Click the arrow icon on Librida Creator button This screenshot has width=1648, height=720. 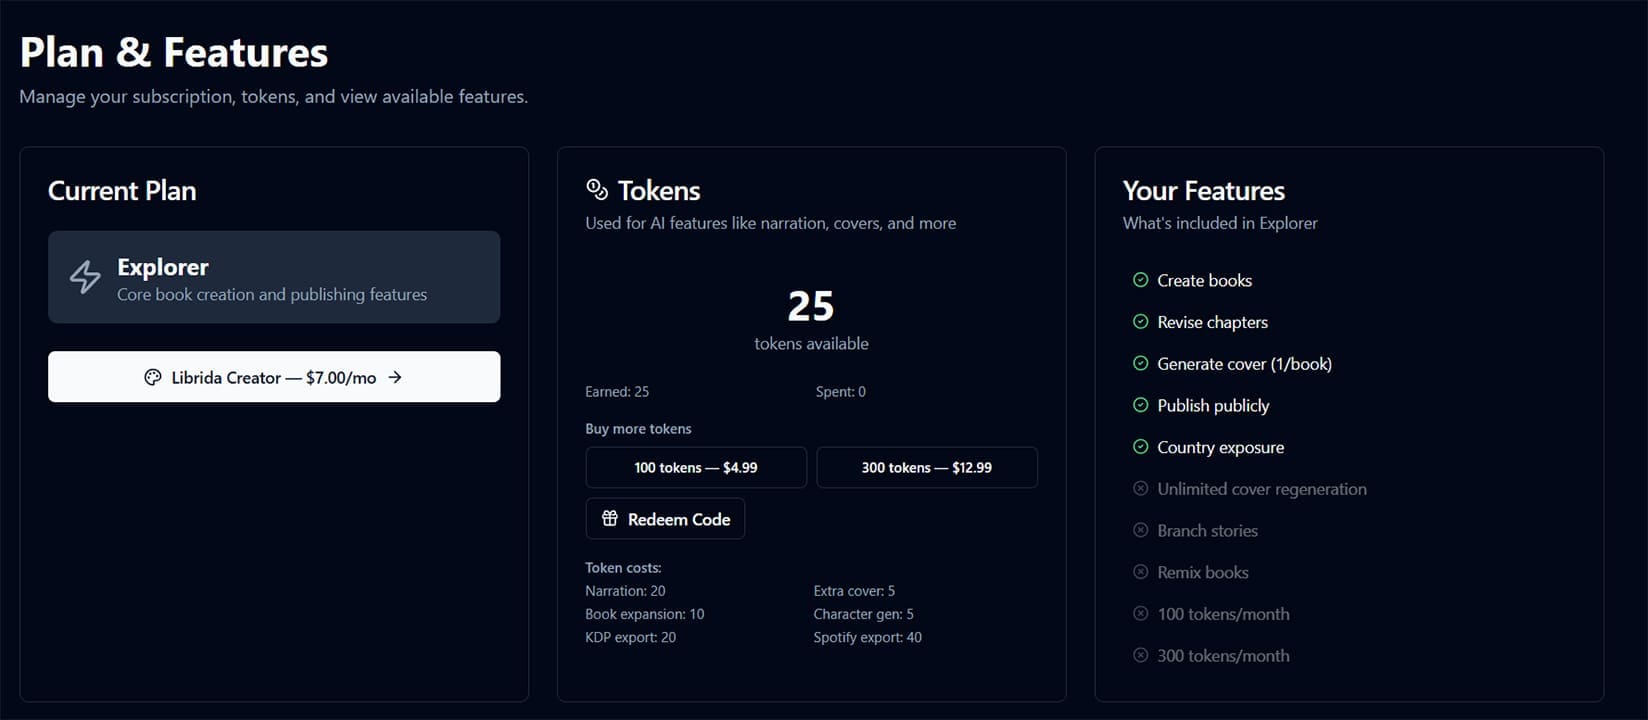395,377
